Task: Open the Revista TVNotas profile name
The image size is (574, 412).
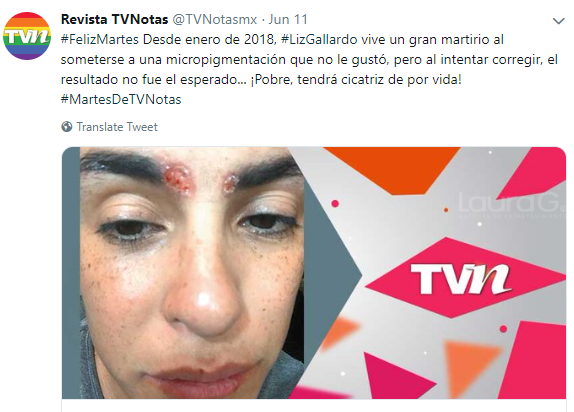Action: click(114, 19)
